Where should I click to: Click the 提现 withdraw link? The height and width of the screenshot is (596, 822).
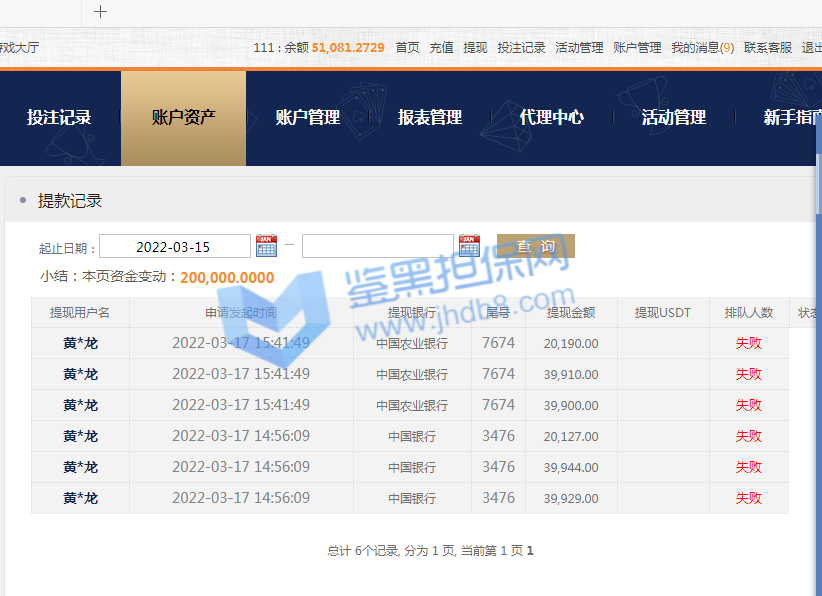pyautogui.click(x=475, y=48)
